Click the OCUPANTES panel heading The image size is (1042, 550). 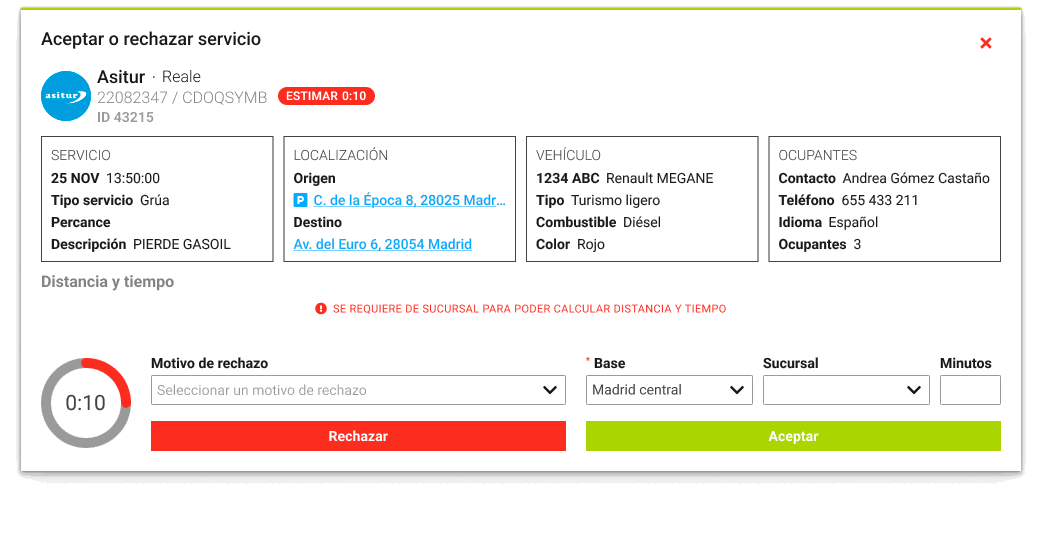click(x=817, y=155)
